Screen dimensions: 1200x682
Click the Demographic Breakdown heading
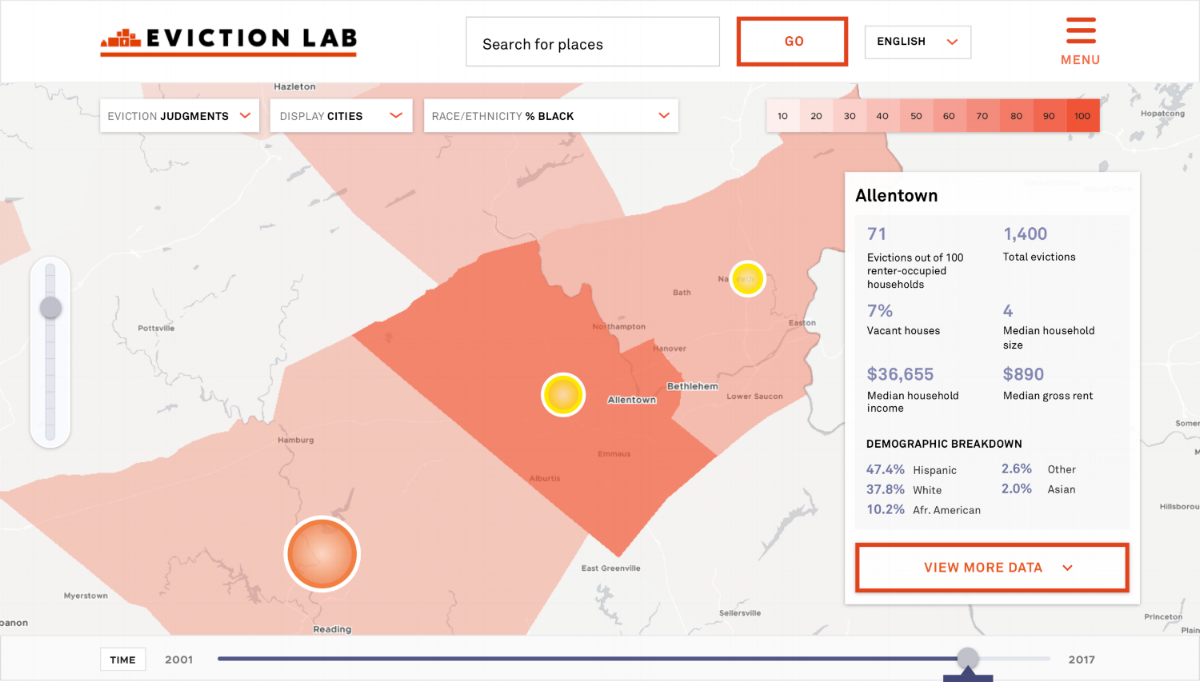(944, 444)
